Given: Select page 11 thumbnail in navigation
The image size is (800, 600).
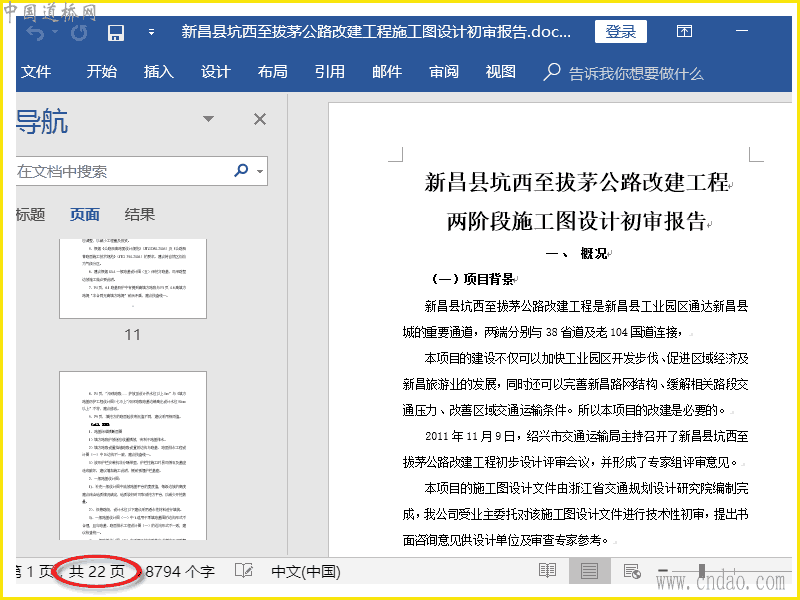Looking at the screenshot, I should (132, 278).
